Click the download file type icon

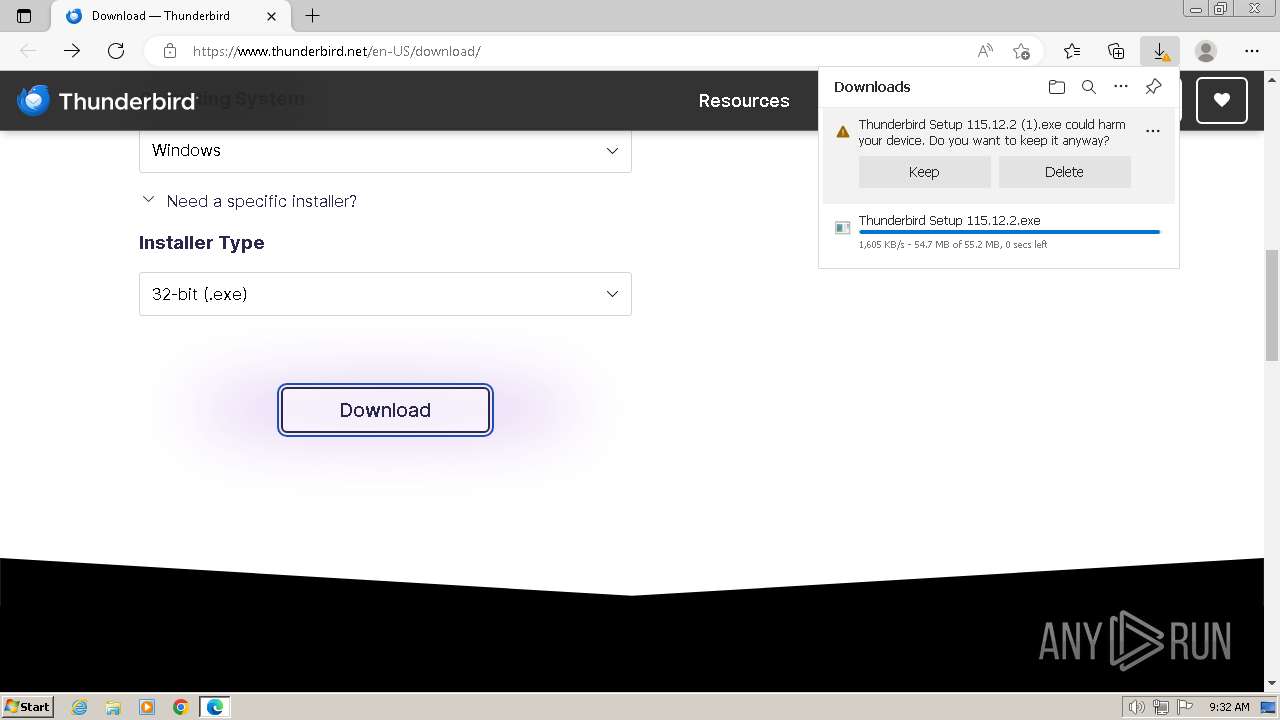842,228
